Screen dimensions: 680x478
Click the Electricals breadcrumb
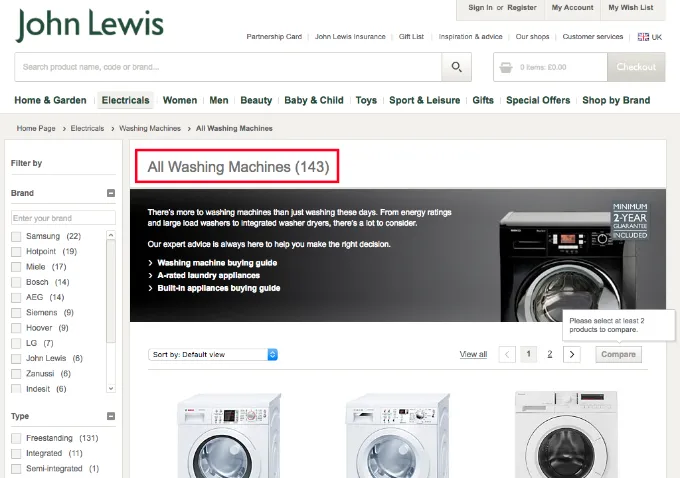point(87,128)
